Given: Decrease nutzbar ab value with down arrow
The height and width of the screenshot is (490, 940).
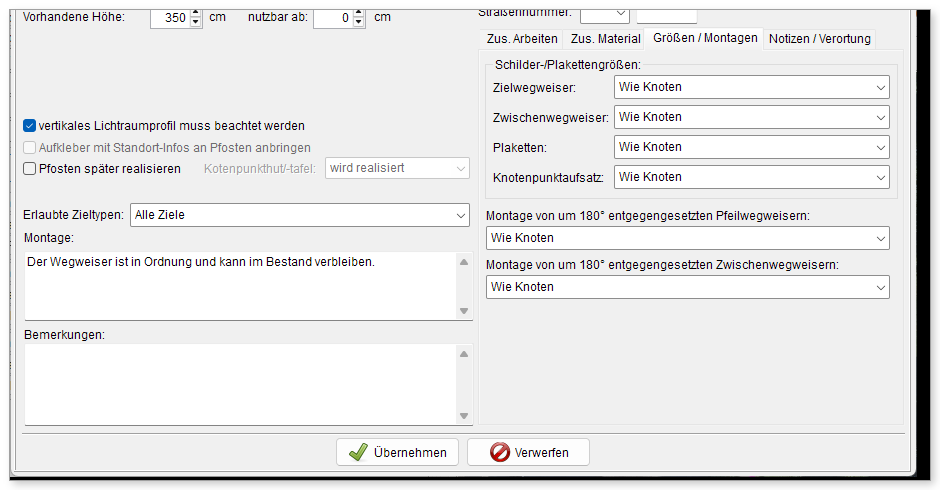Looking at the screenshot, I should 358,22.
